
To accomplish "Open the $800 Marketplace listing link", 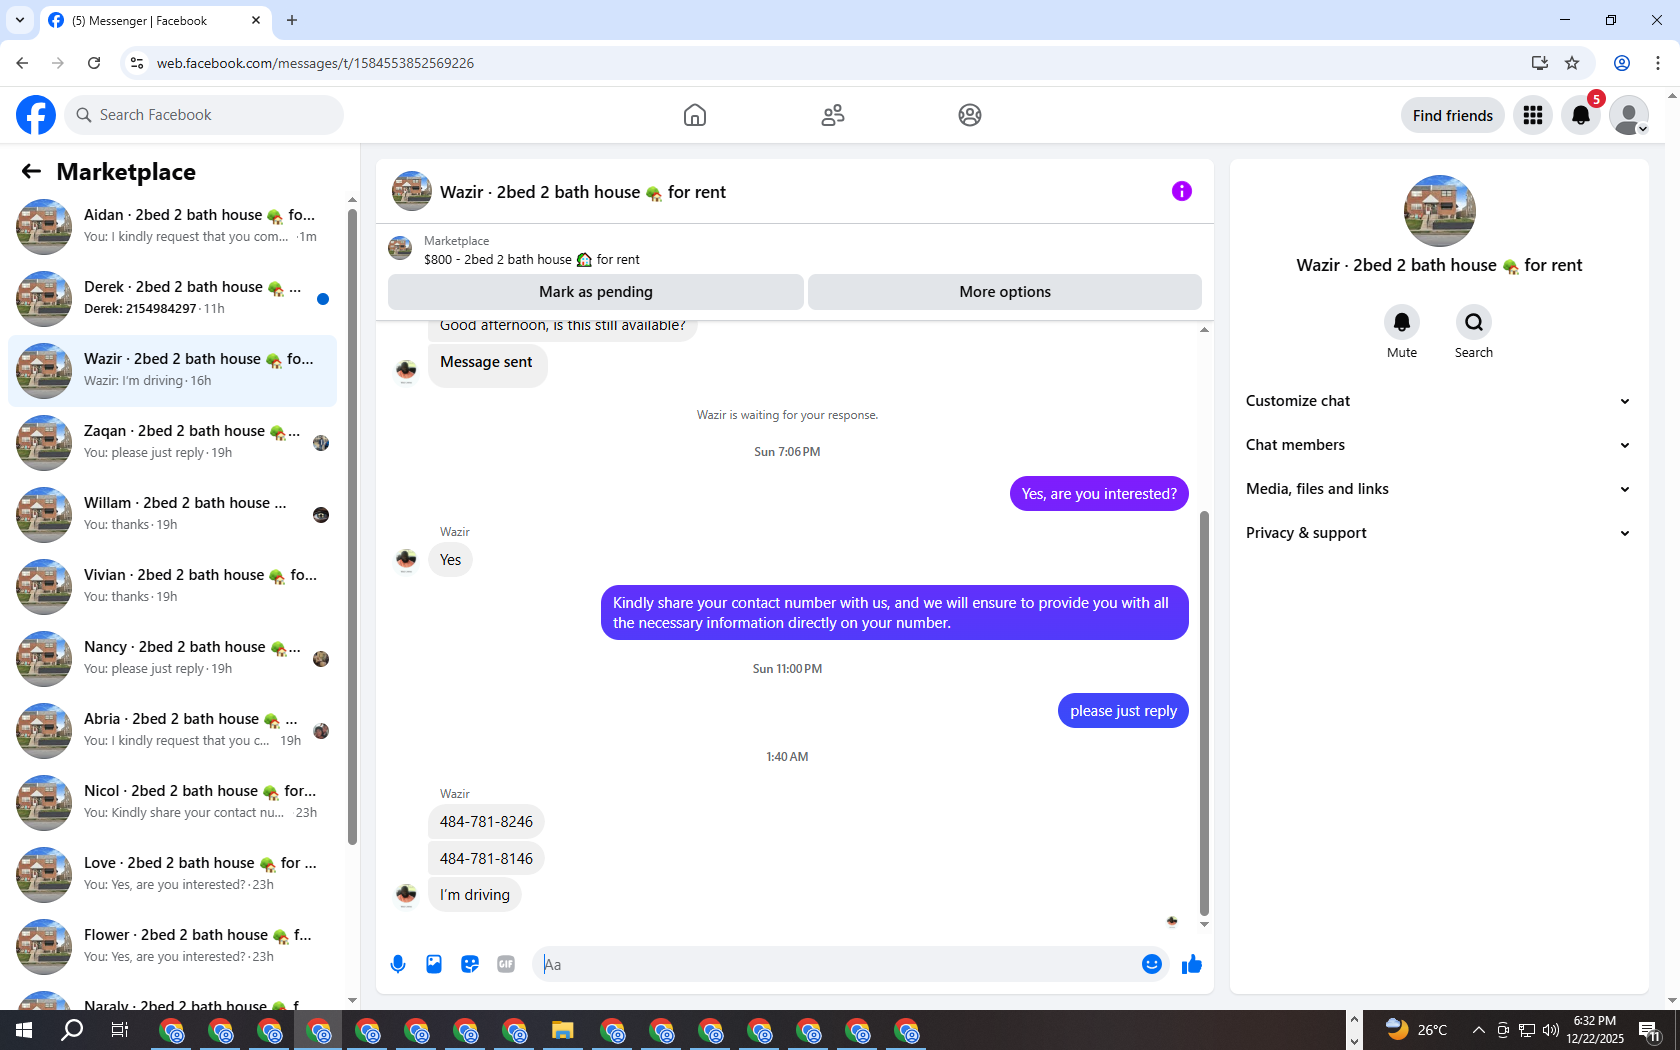I will [x=531, y=259].
